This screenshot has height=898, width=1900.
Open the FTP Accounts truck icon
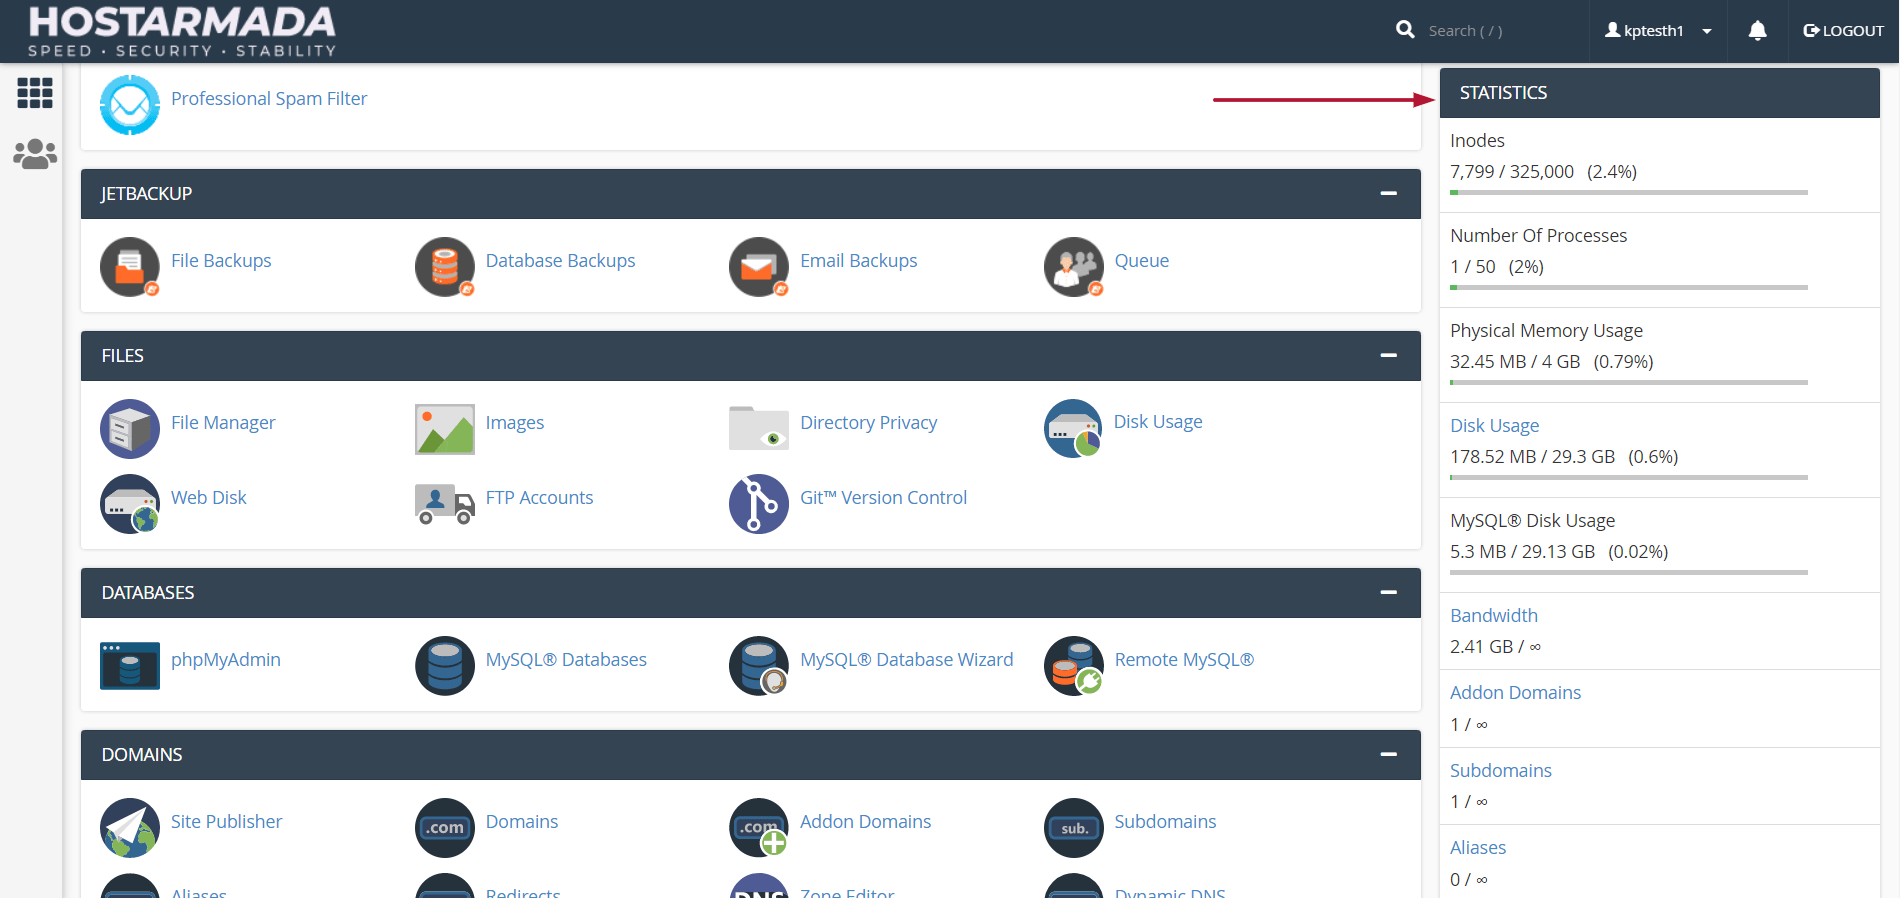[445, 503]
